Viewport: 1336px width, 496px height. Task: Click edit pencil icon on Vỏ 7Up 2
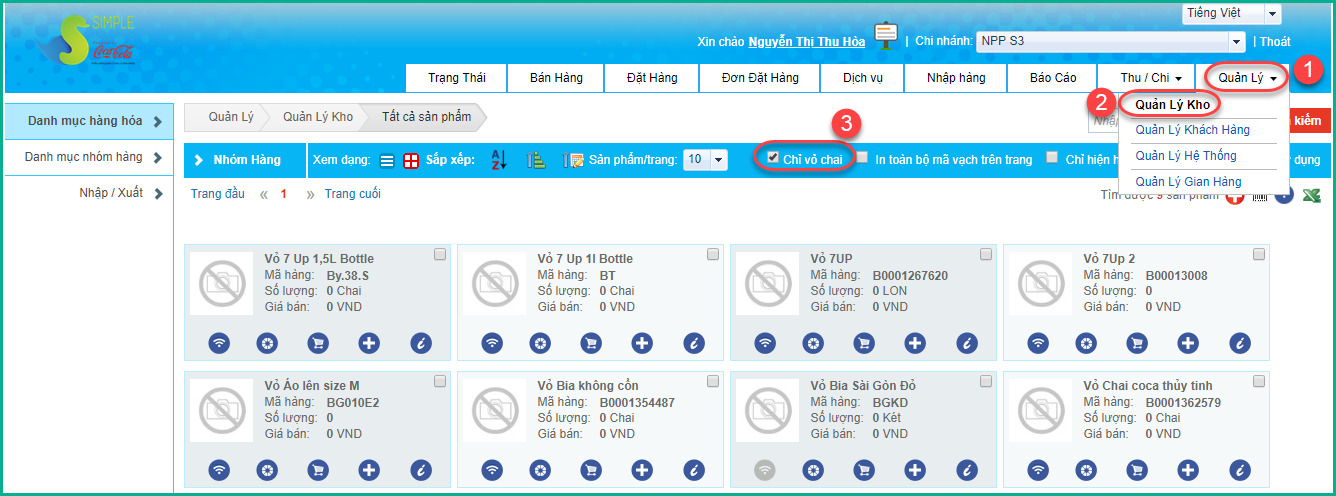coord(1240,343)
